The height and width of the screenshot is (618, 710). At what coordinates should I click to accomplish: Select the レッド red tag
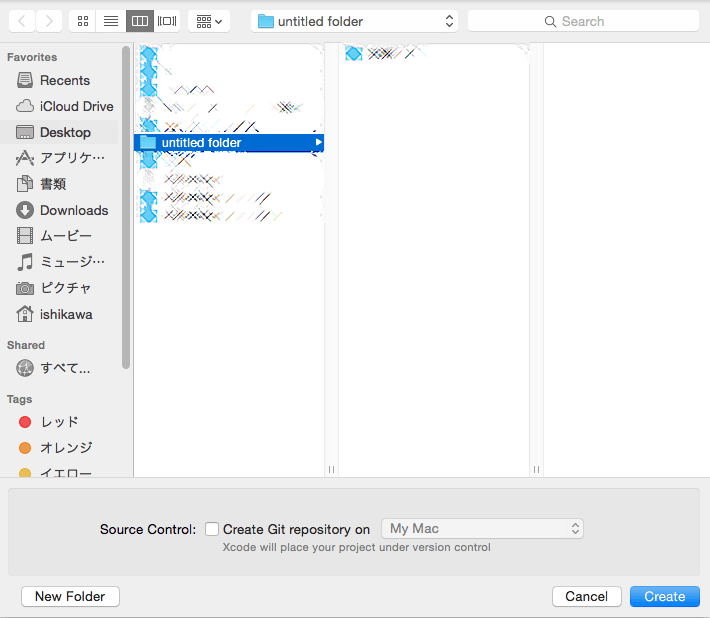coord(59,422)
